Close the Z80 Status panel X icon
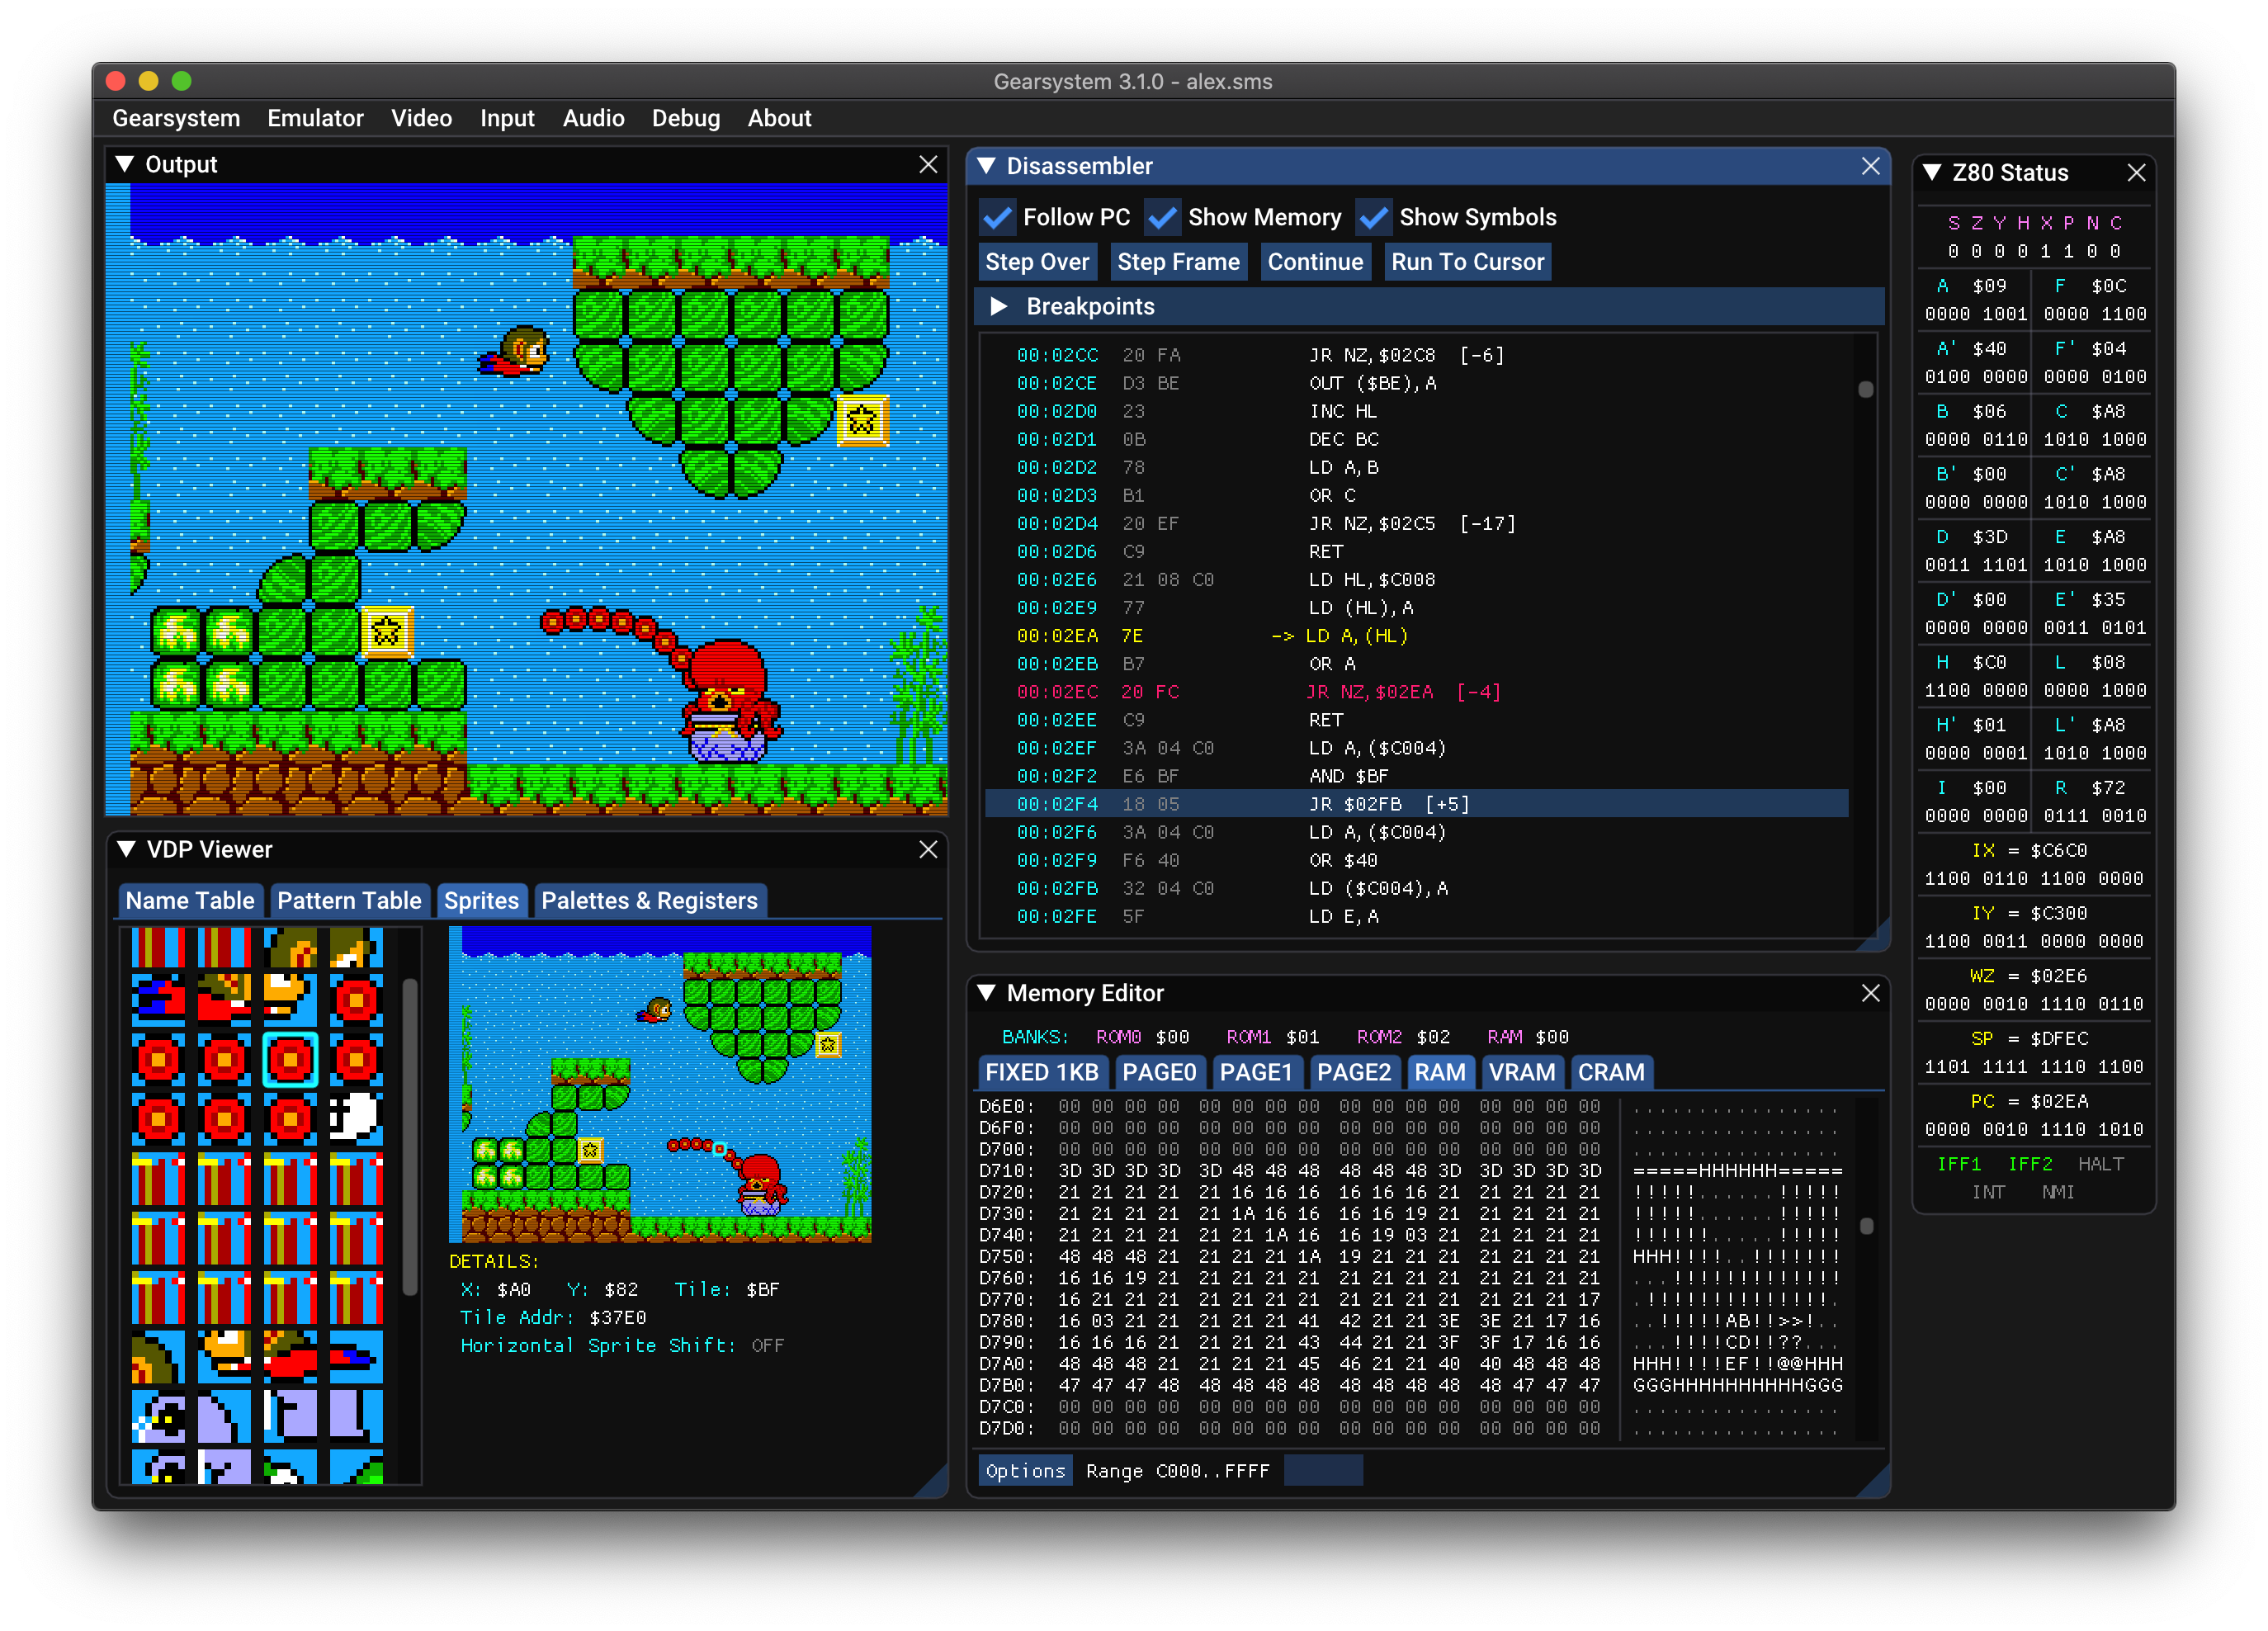The image size is (2268, 1631). coord(2136,172)
